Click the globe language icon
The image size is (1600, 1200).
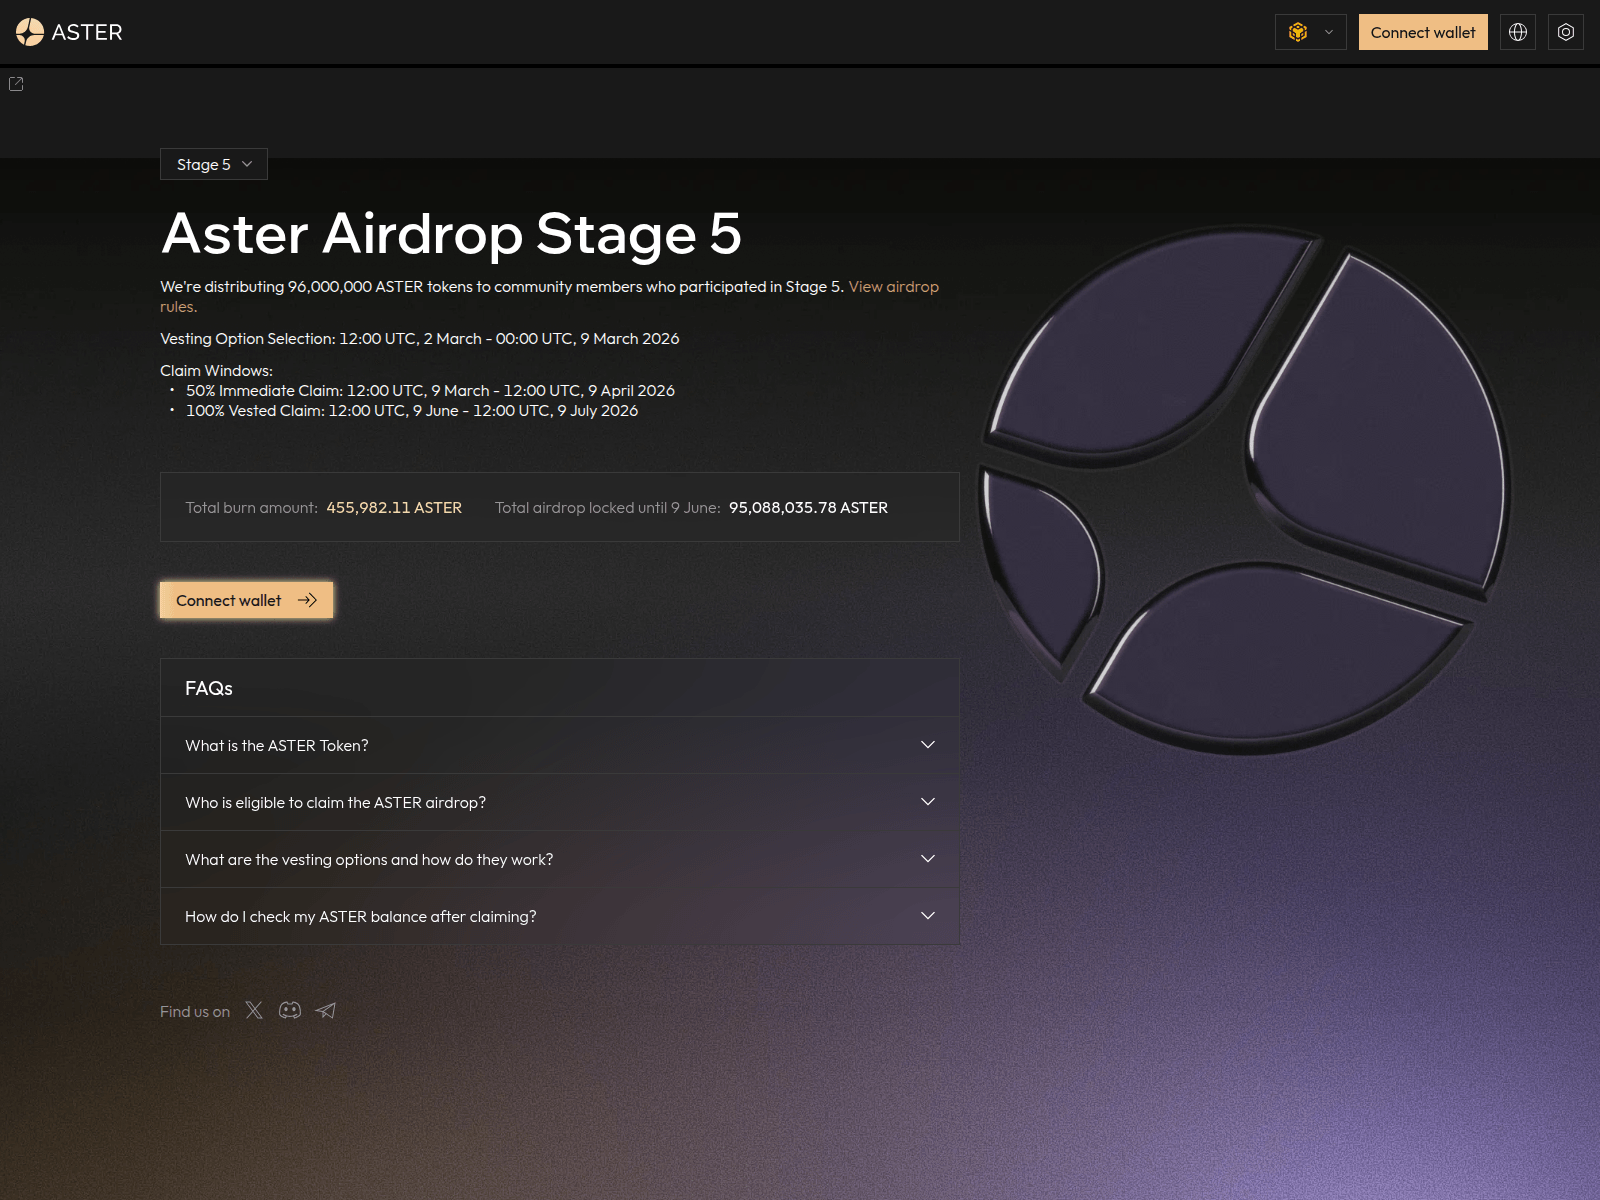point(1517,32)
